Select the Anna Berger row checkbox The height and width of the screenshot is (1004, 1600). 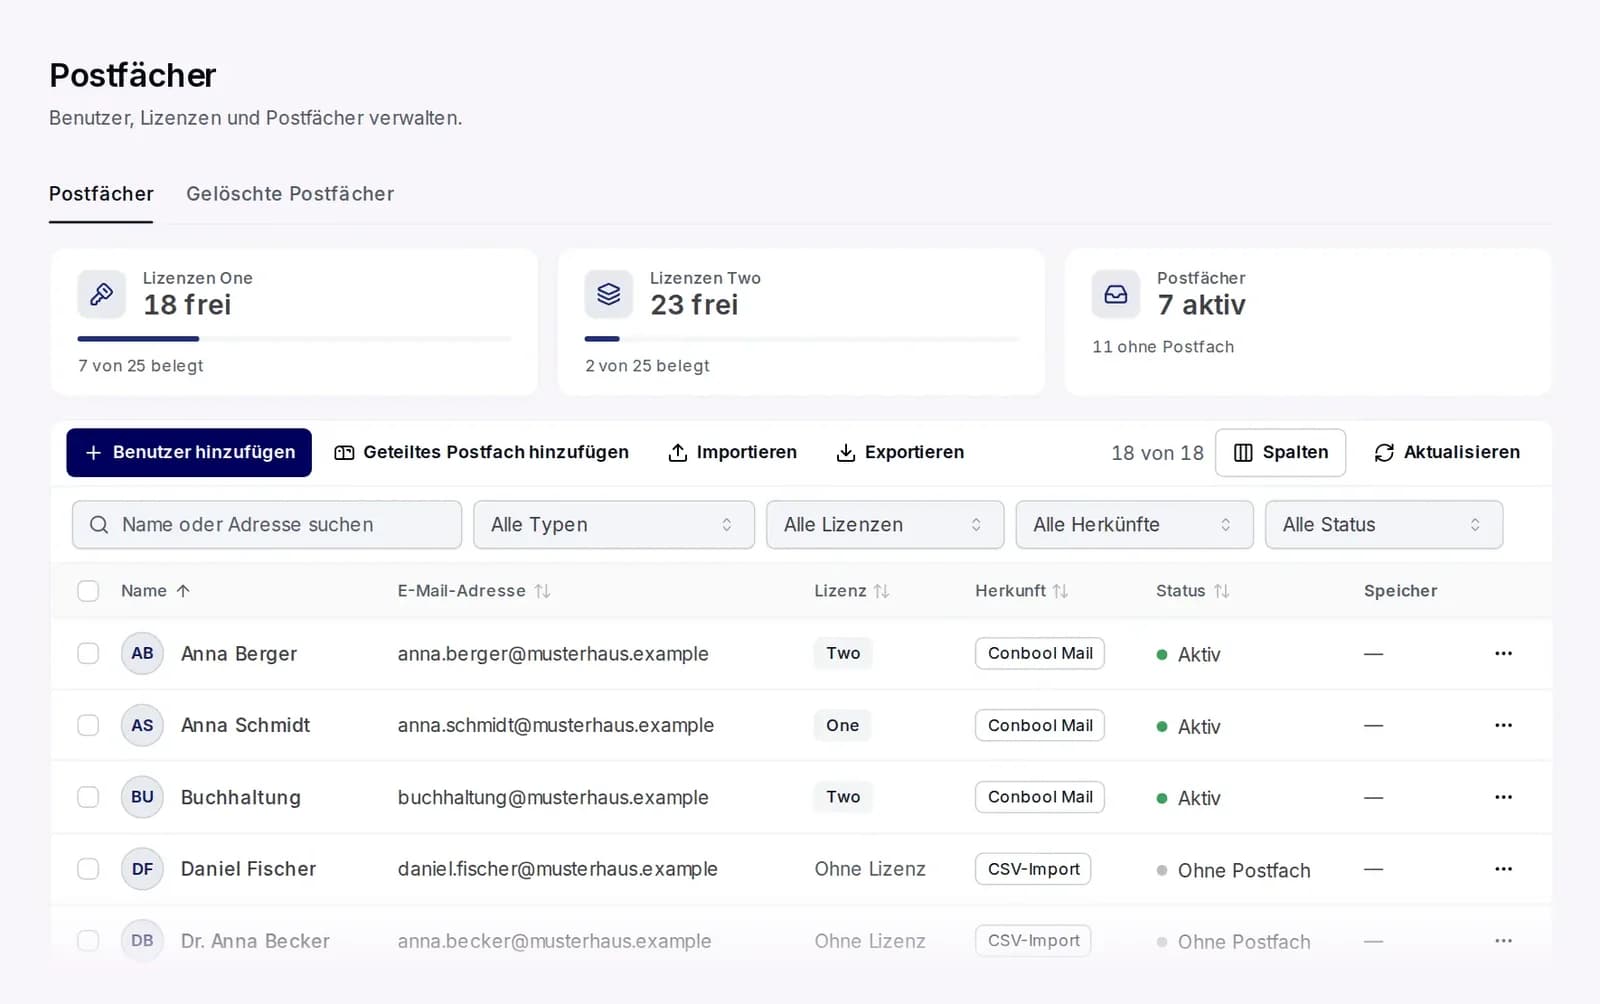point(88,653)
